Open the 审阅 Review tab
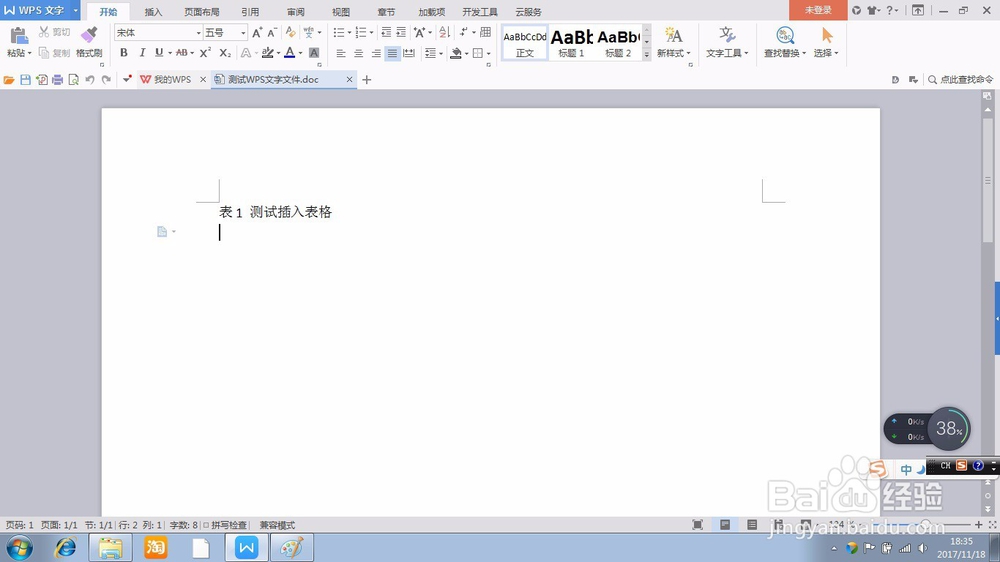 [295, 11]
